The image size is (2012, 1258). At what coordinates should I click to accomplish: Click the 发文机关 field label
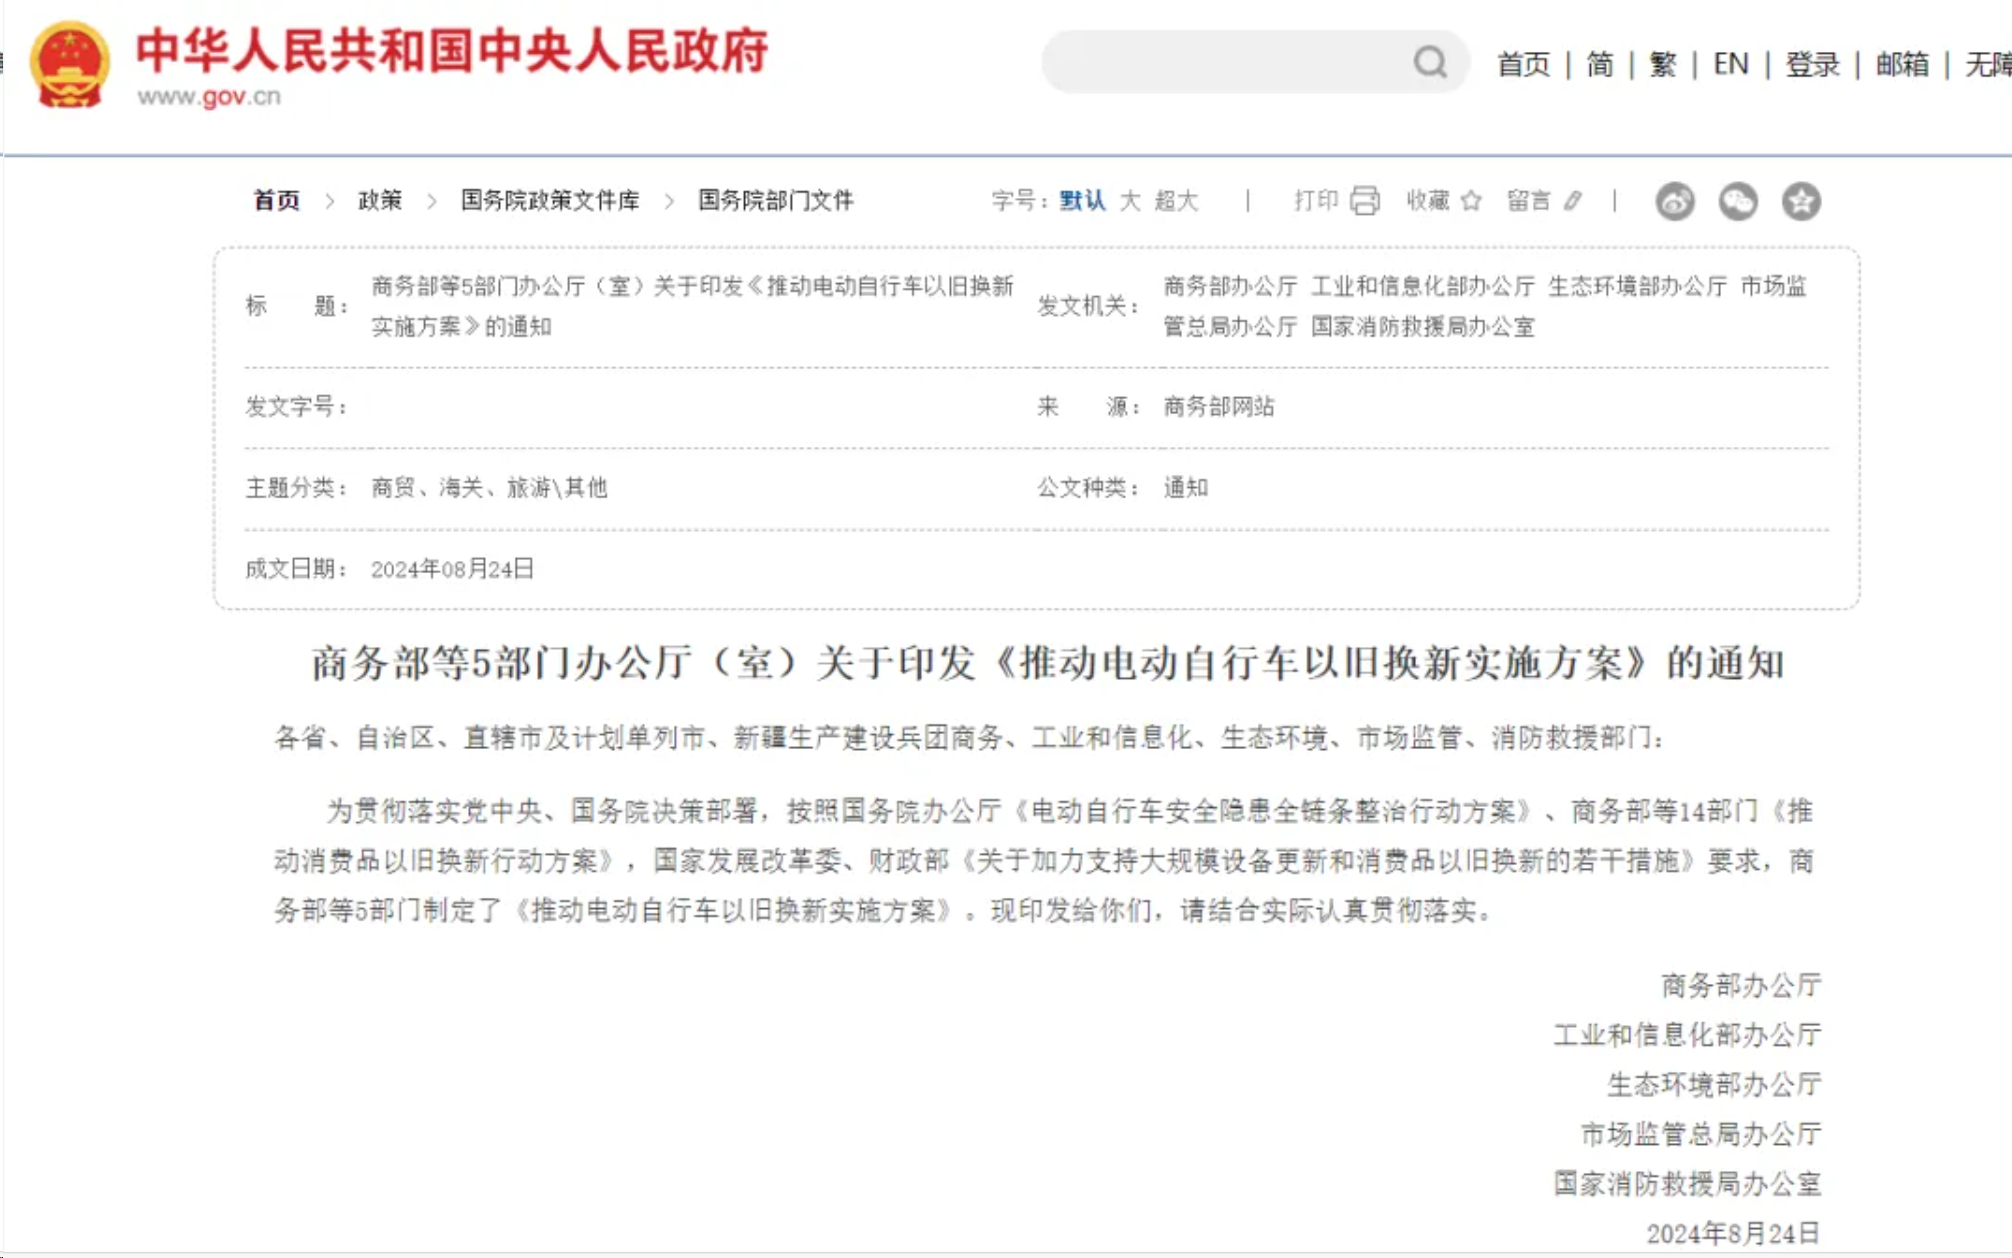click(x=1088, y=306)
